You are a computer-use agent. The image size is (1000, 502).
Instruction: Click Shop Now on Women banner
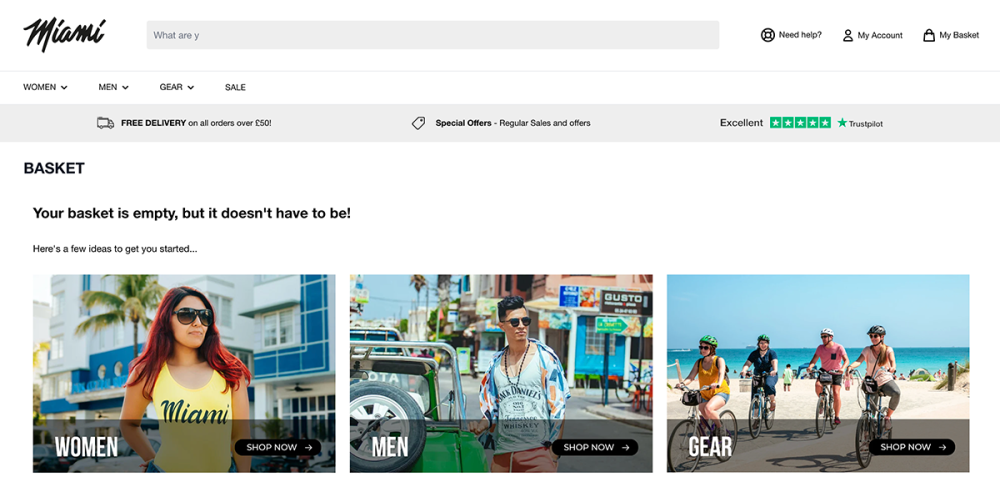click(x=278, y=447)
